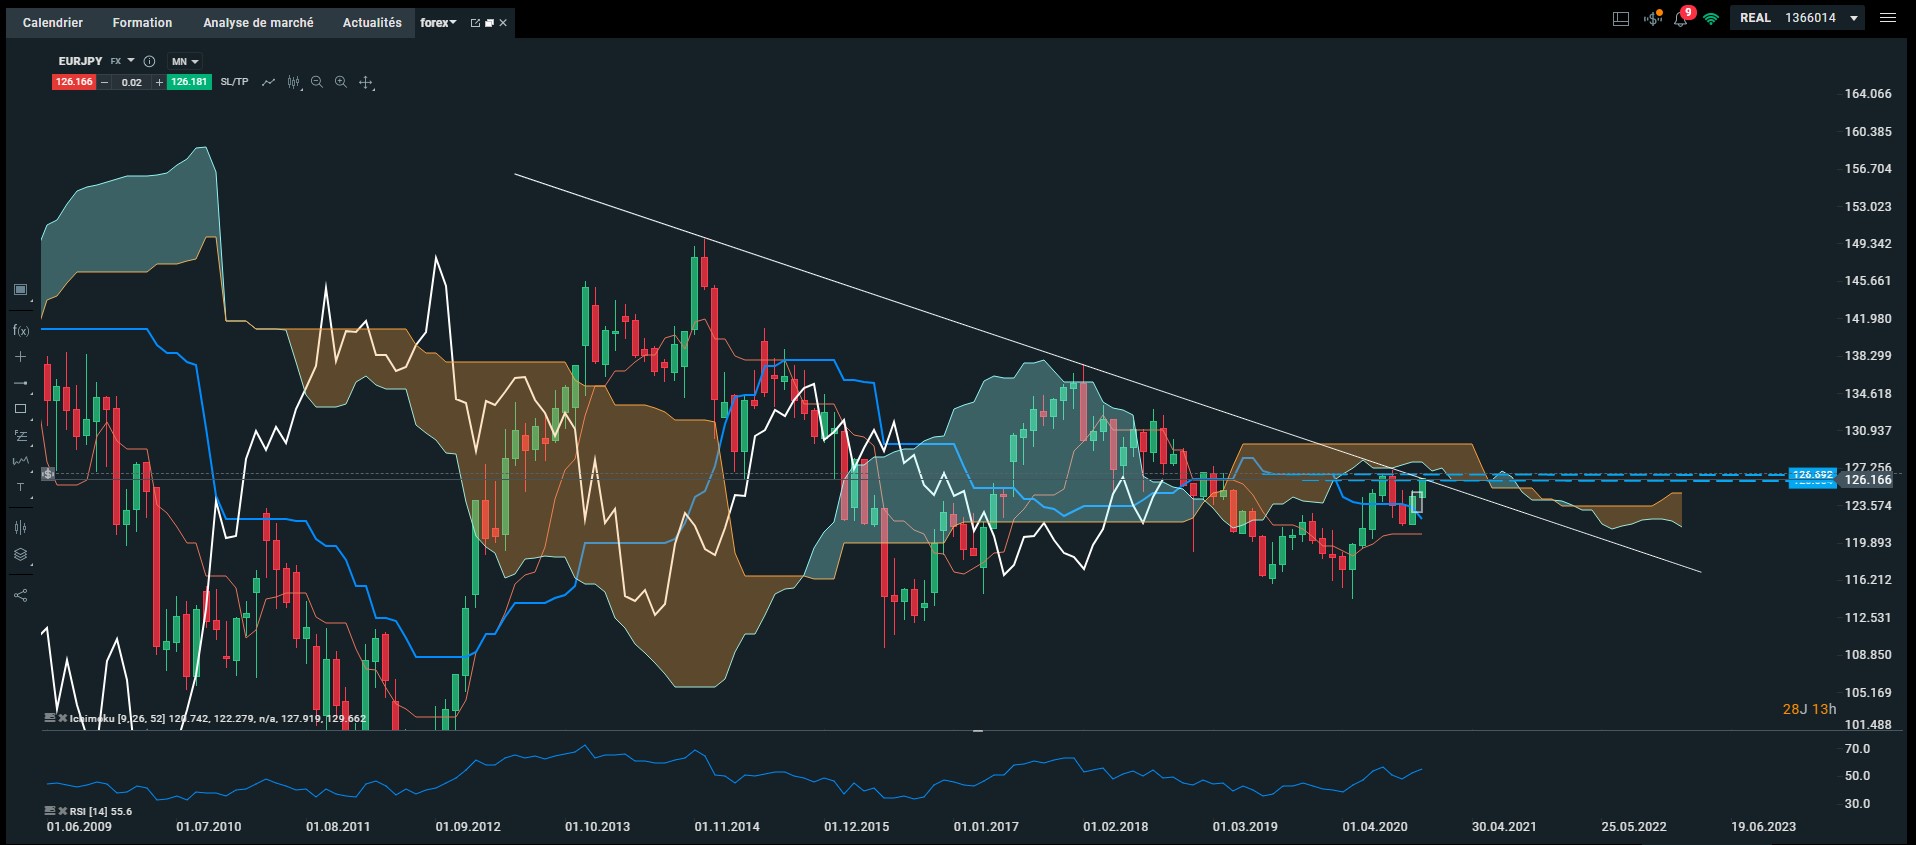Select the wave pattern drawing tool

pos(20,461)
